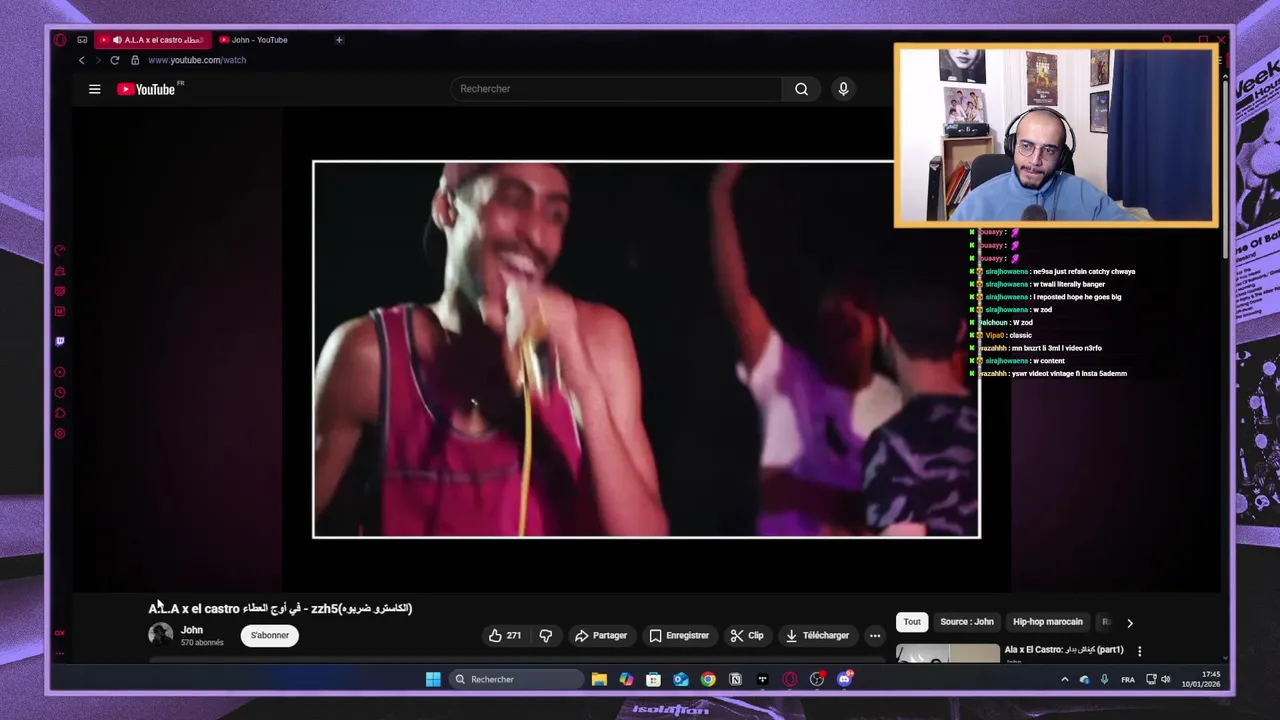The width and height of the screenshot is (1280, 720).
Task: Open the John channel name link
Action: click(x=192, y=630)
